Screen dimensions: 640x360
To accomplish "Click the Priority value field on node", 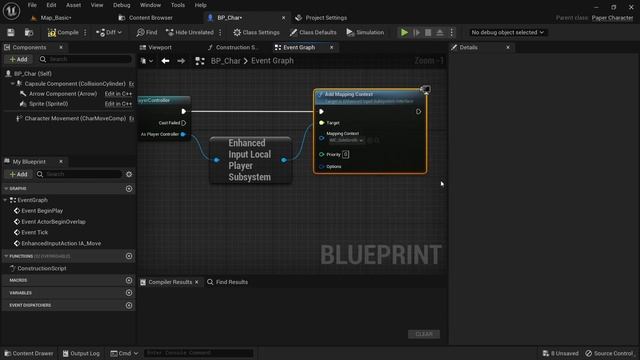I will (x=345, y=154).
